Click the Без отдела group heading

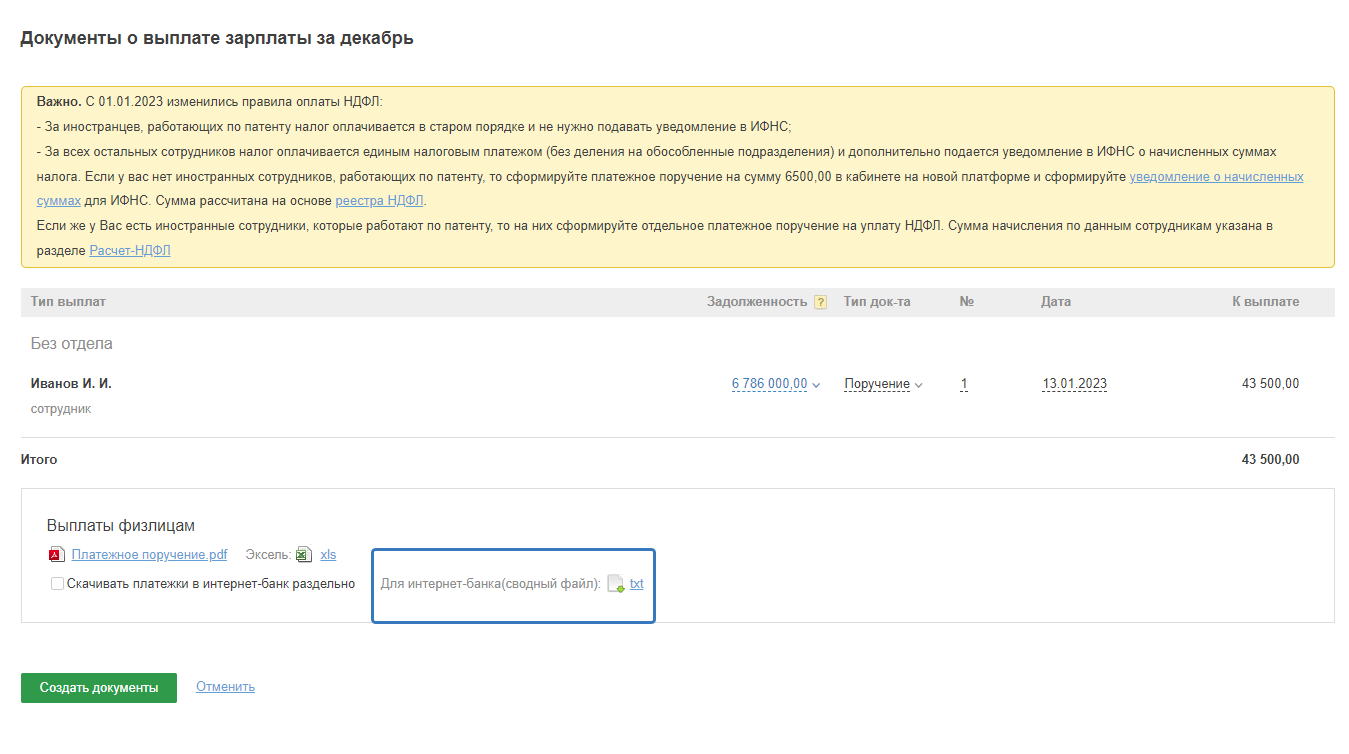[72, 343]
